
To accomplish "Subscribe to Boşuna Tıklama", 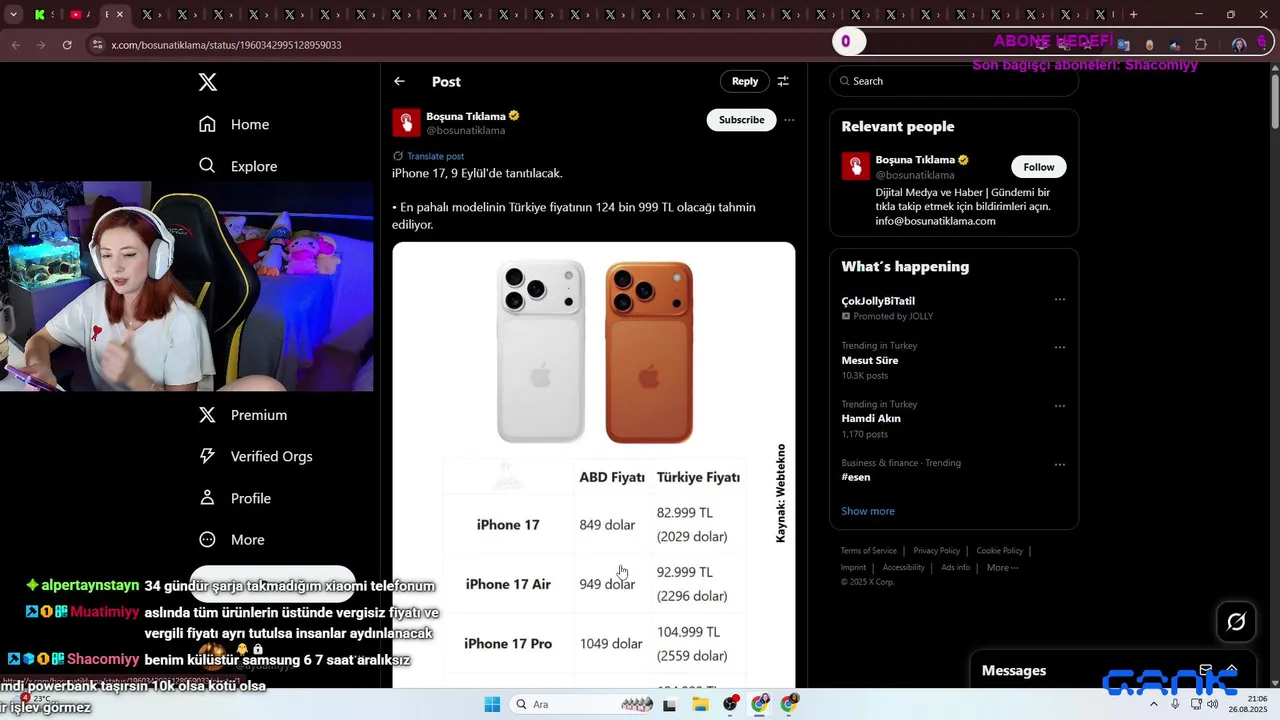I will click(x=741, y=120).
